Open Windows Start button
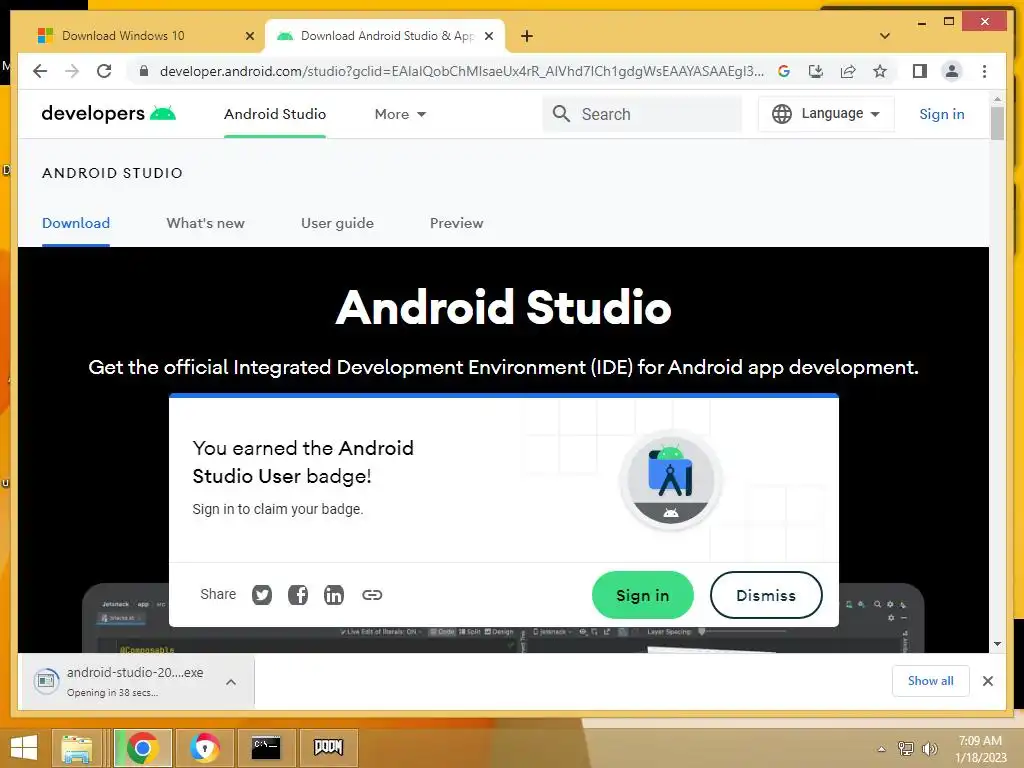This screenshot has width=1024, height=768. click(24, 748)
